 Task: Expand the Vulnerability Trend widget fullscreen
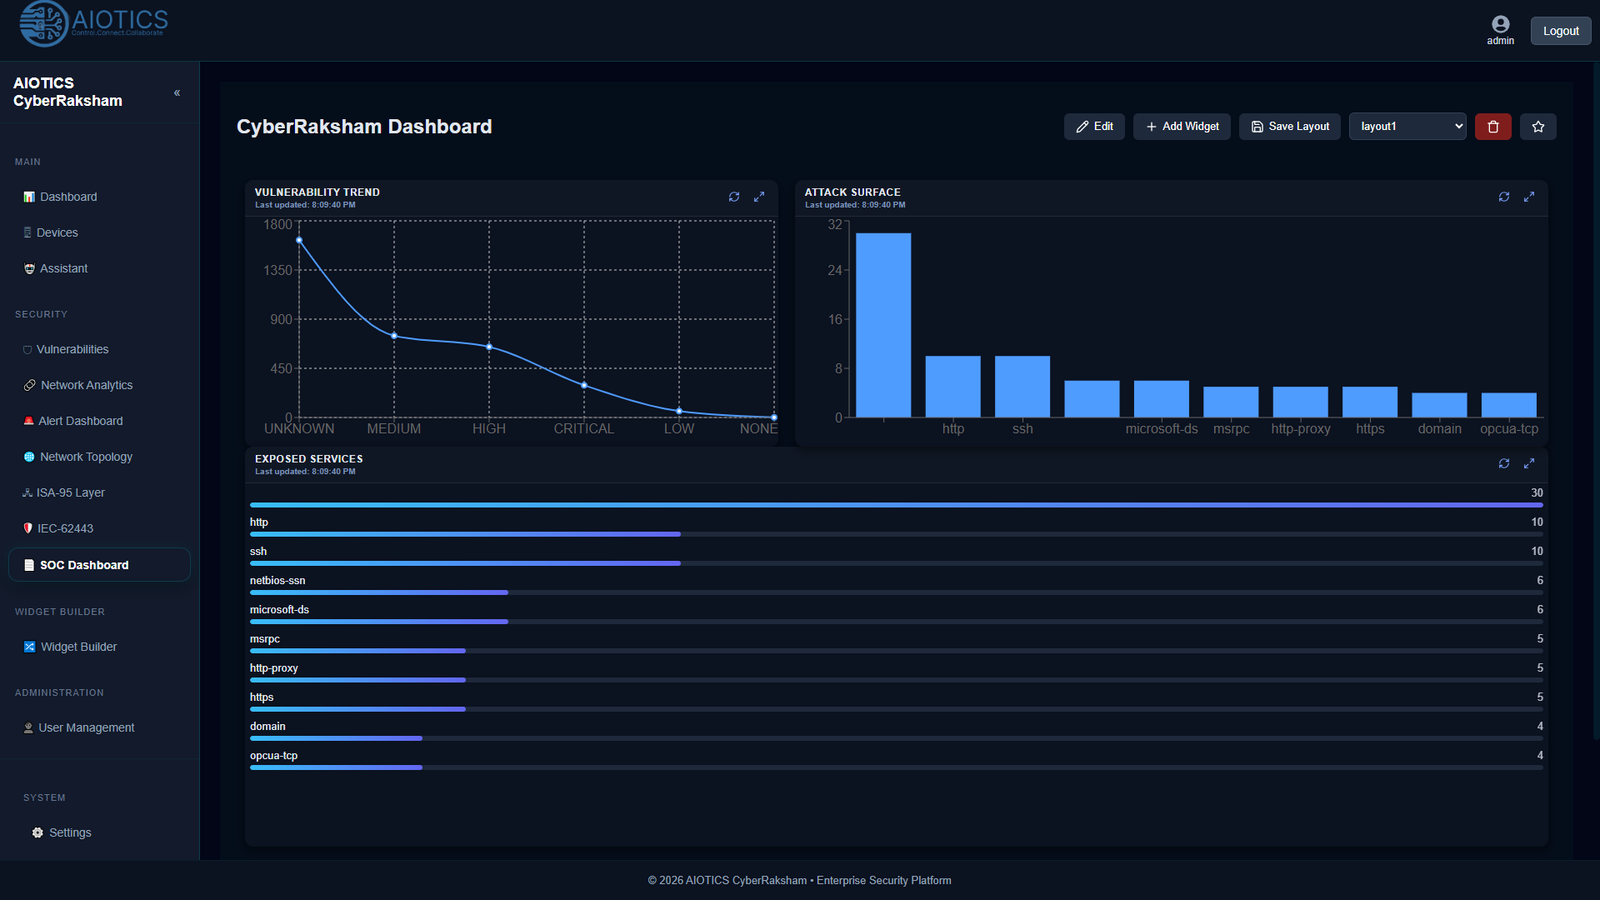[x=759, y=197]
